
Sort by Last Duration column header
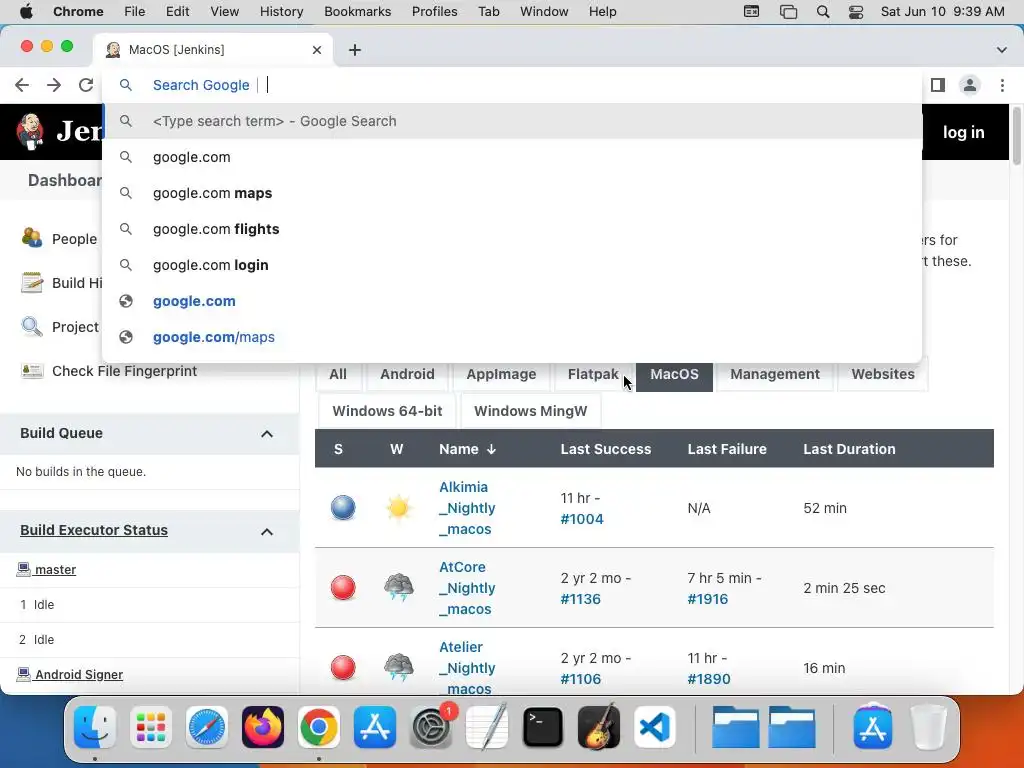pyautogui.click(x=849, y=449)
